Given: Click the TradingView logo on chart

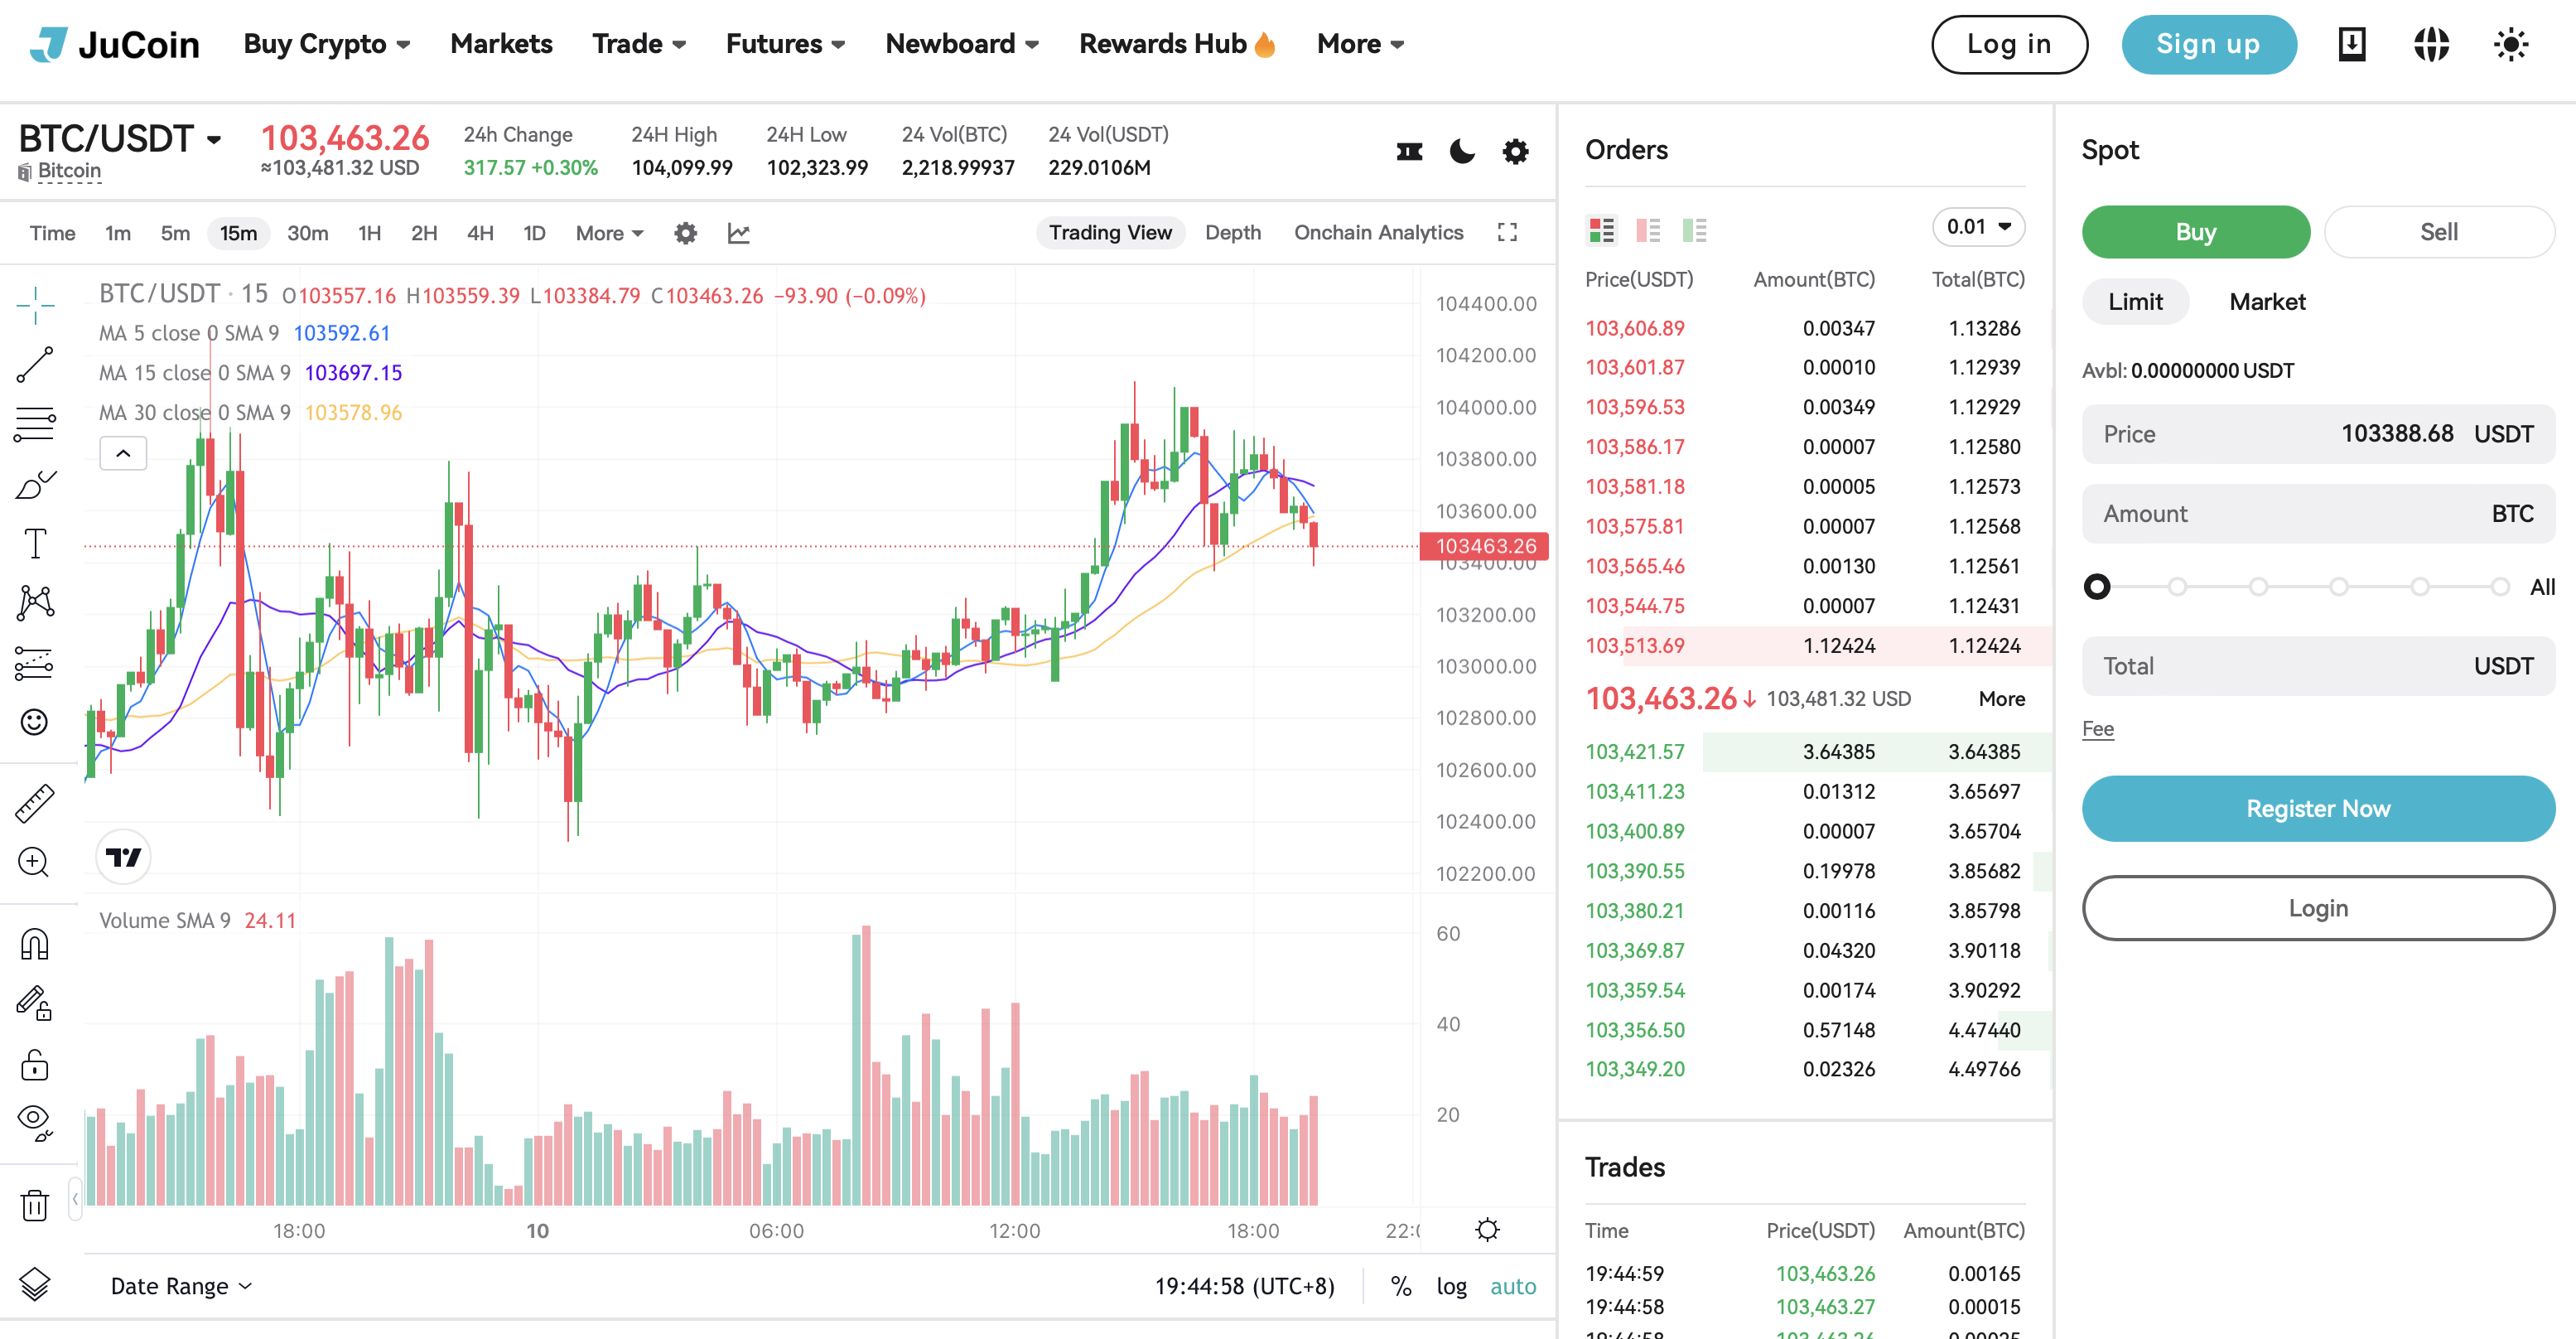Looking at the screenshot, I should pyautogui.click(x=123, y=857).
